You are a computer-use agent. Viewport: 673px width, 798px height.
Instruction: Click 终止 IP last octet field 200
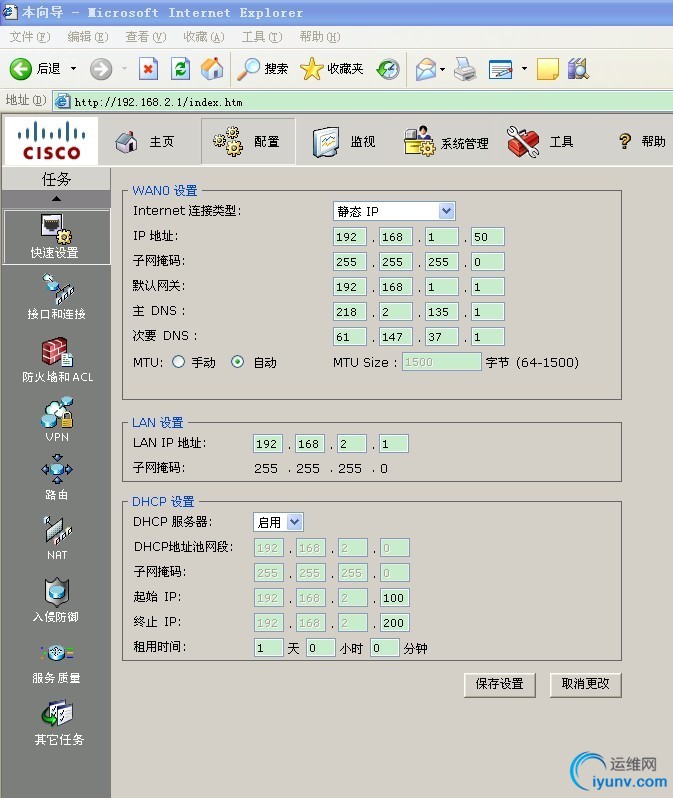(x=395, y=622)
